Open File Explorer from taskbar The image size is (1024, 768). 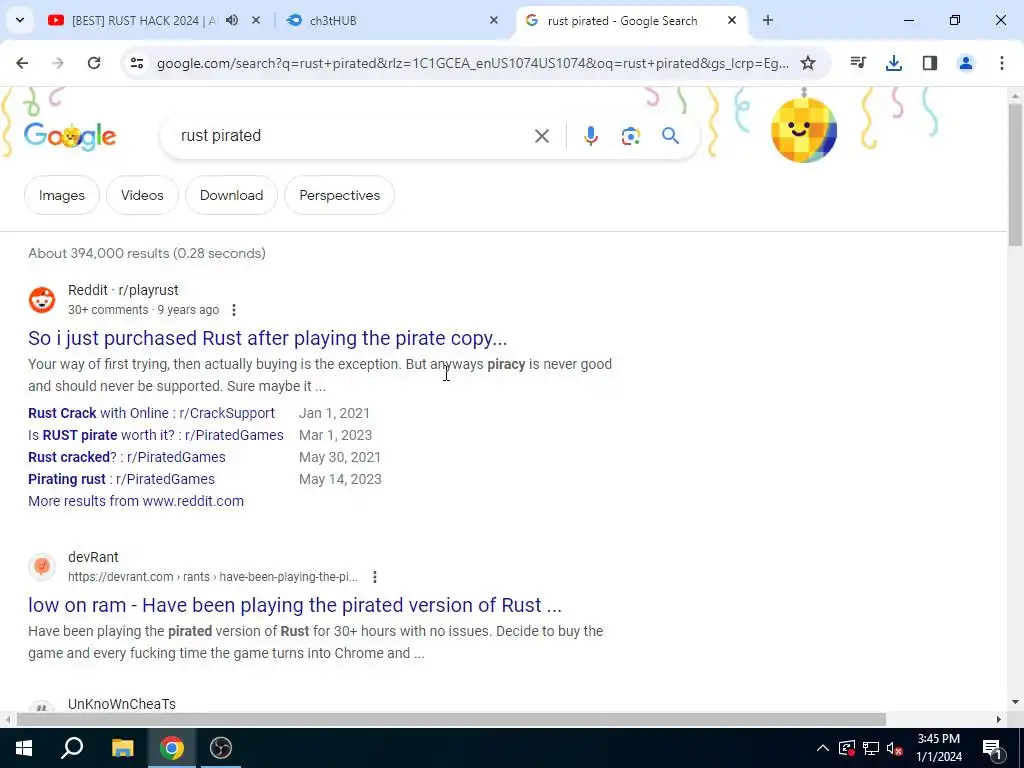122,748
